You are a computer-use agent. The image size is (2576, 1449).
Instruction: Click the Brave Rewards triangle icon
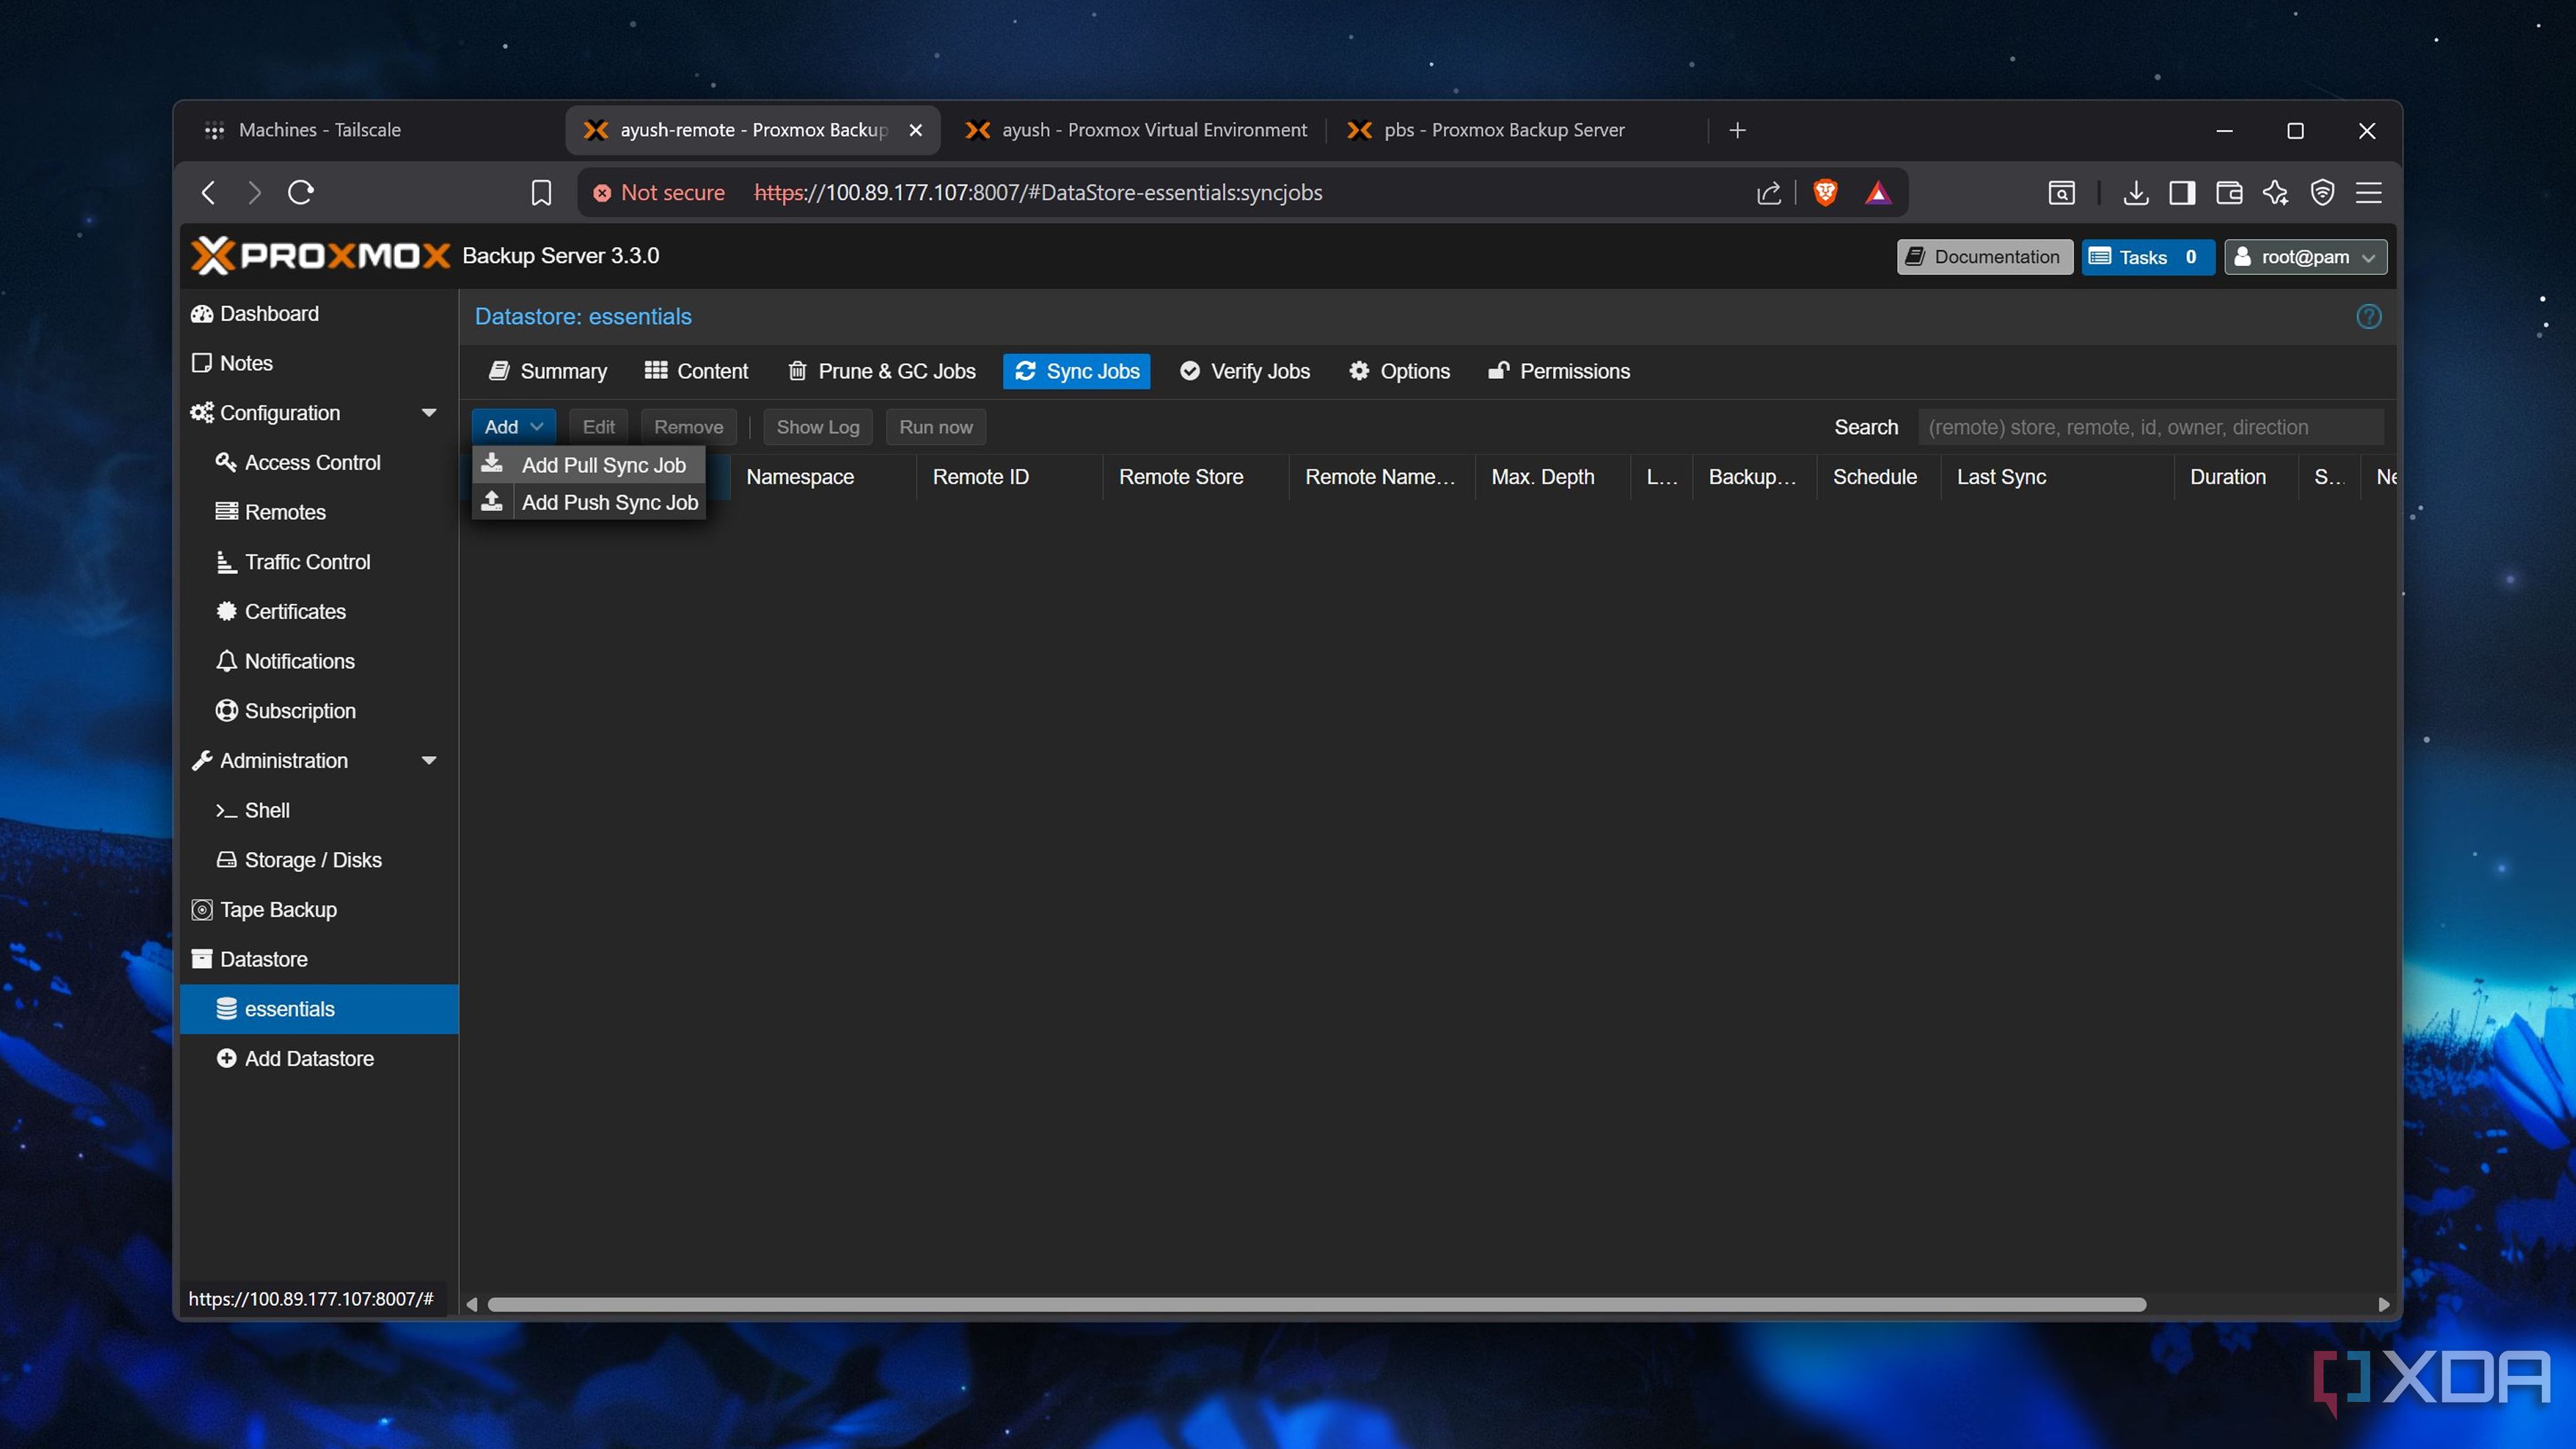pos(1878,193)
